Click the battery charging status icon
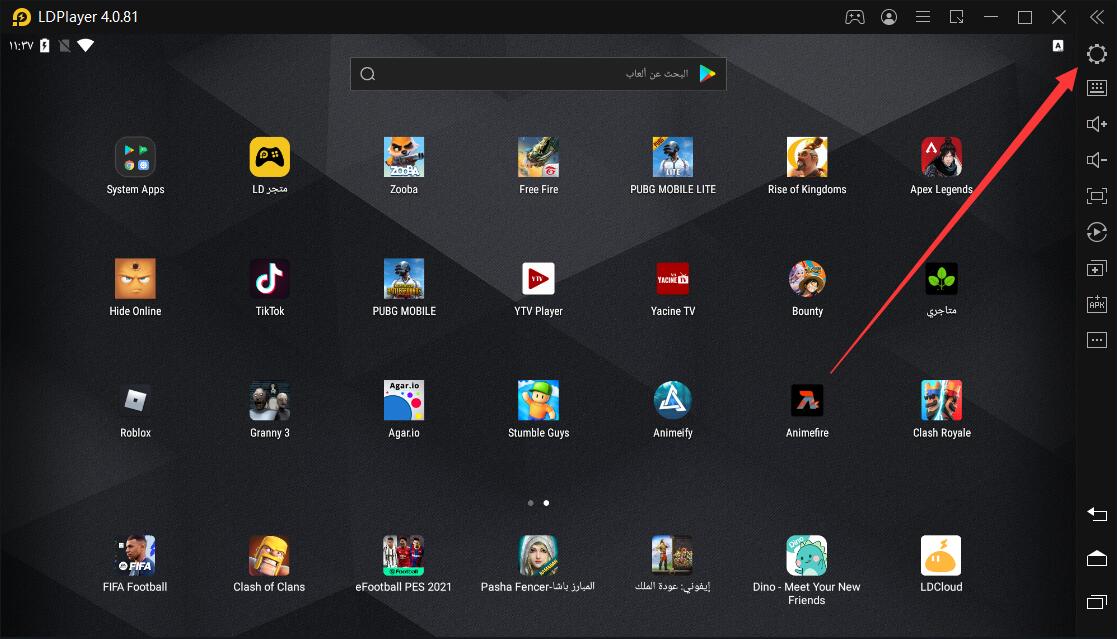The width and height of the screenshot is (1117, 639). pos(44,46)
